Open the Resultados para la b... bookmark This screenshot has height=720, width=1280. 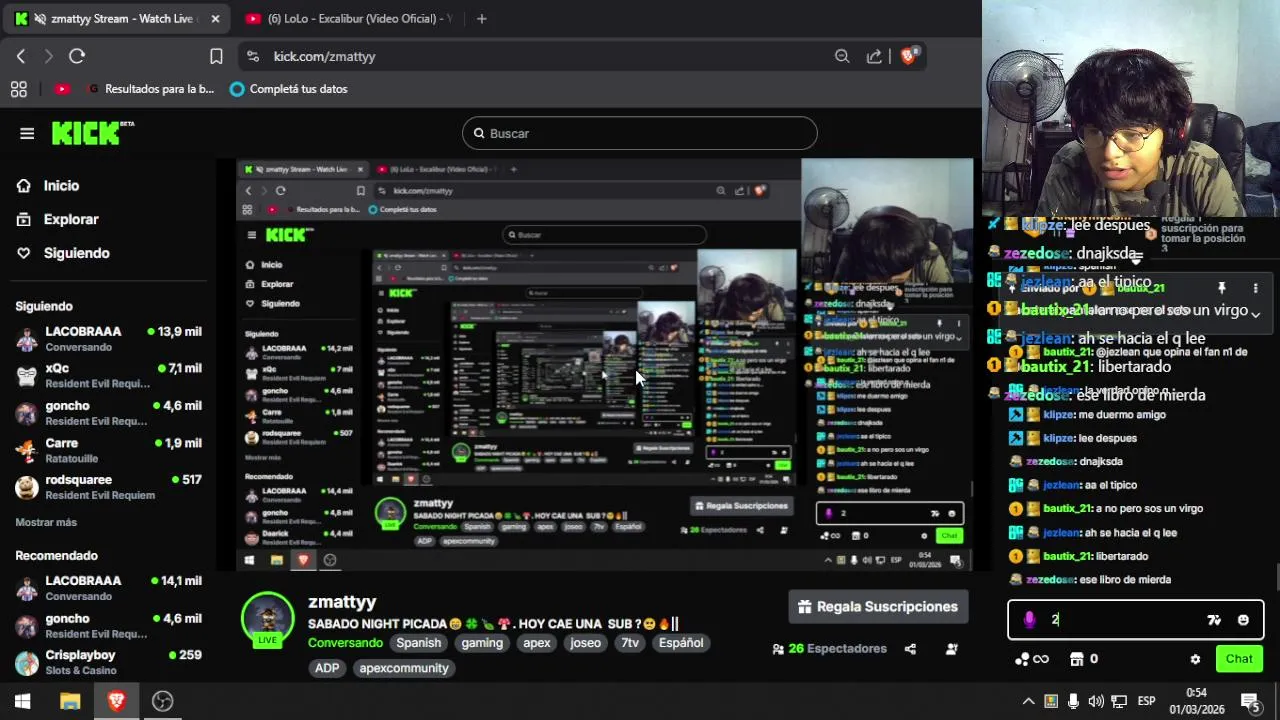point(151,89)
